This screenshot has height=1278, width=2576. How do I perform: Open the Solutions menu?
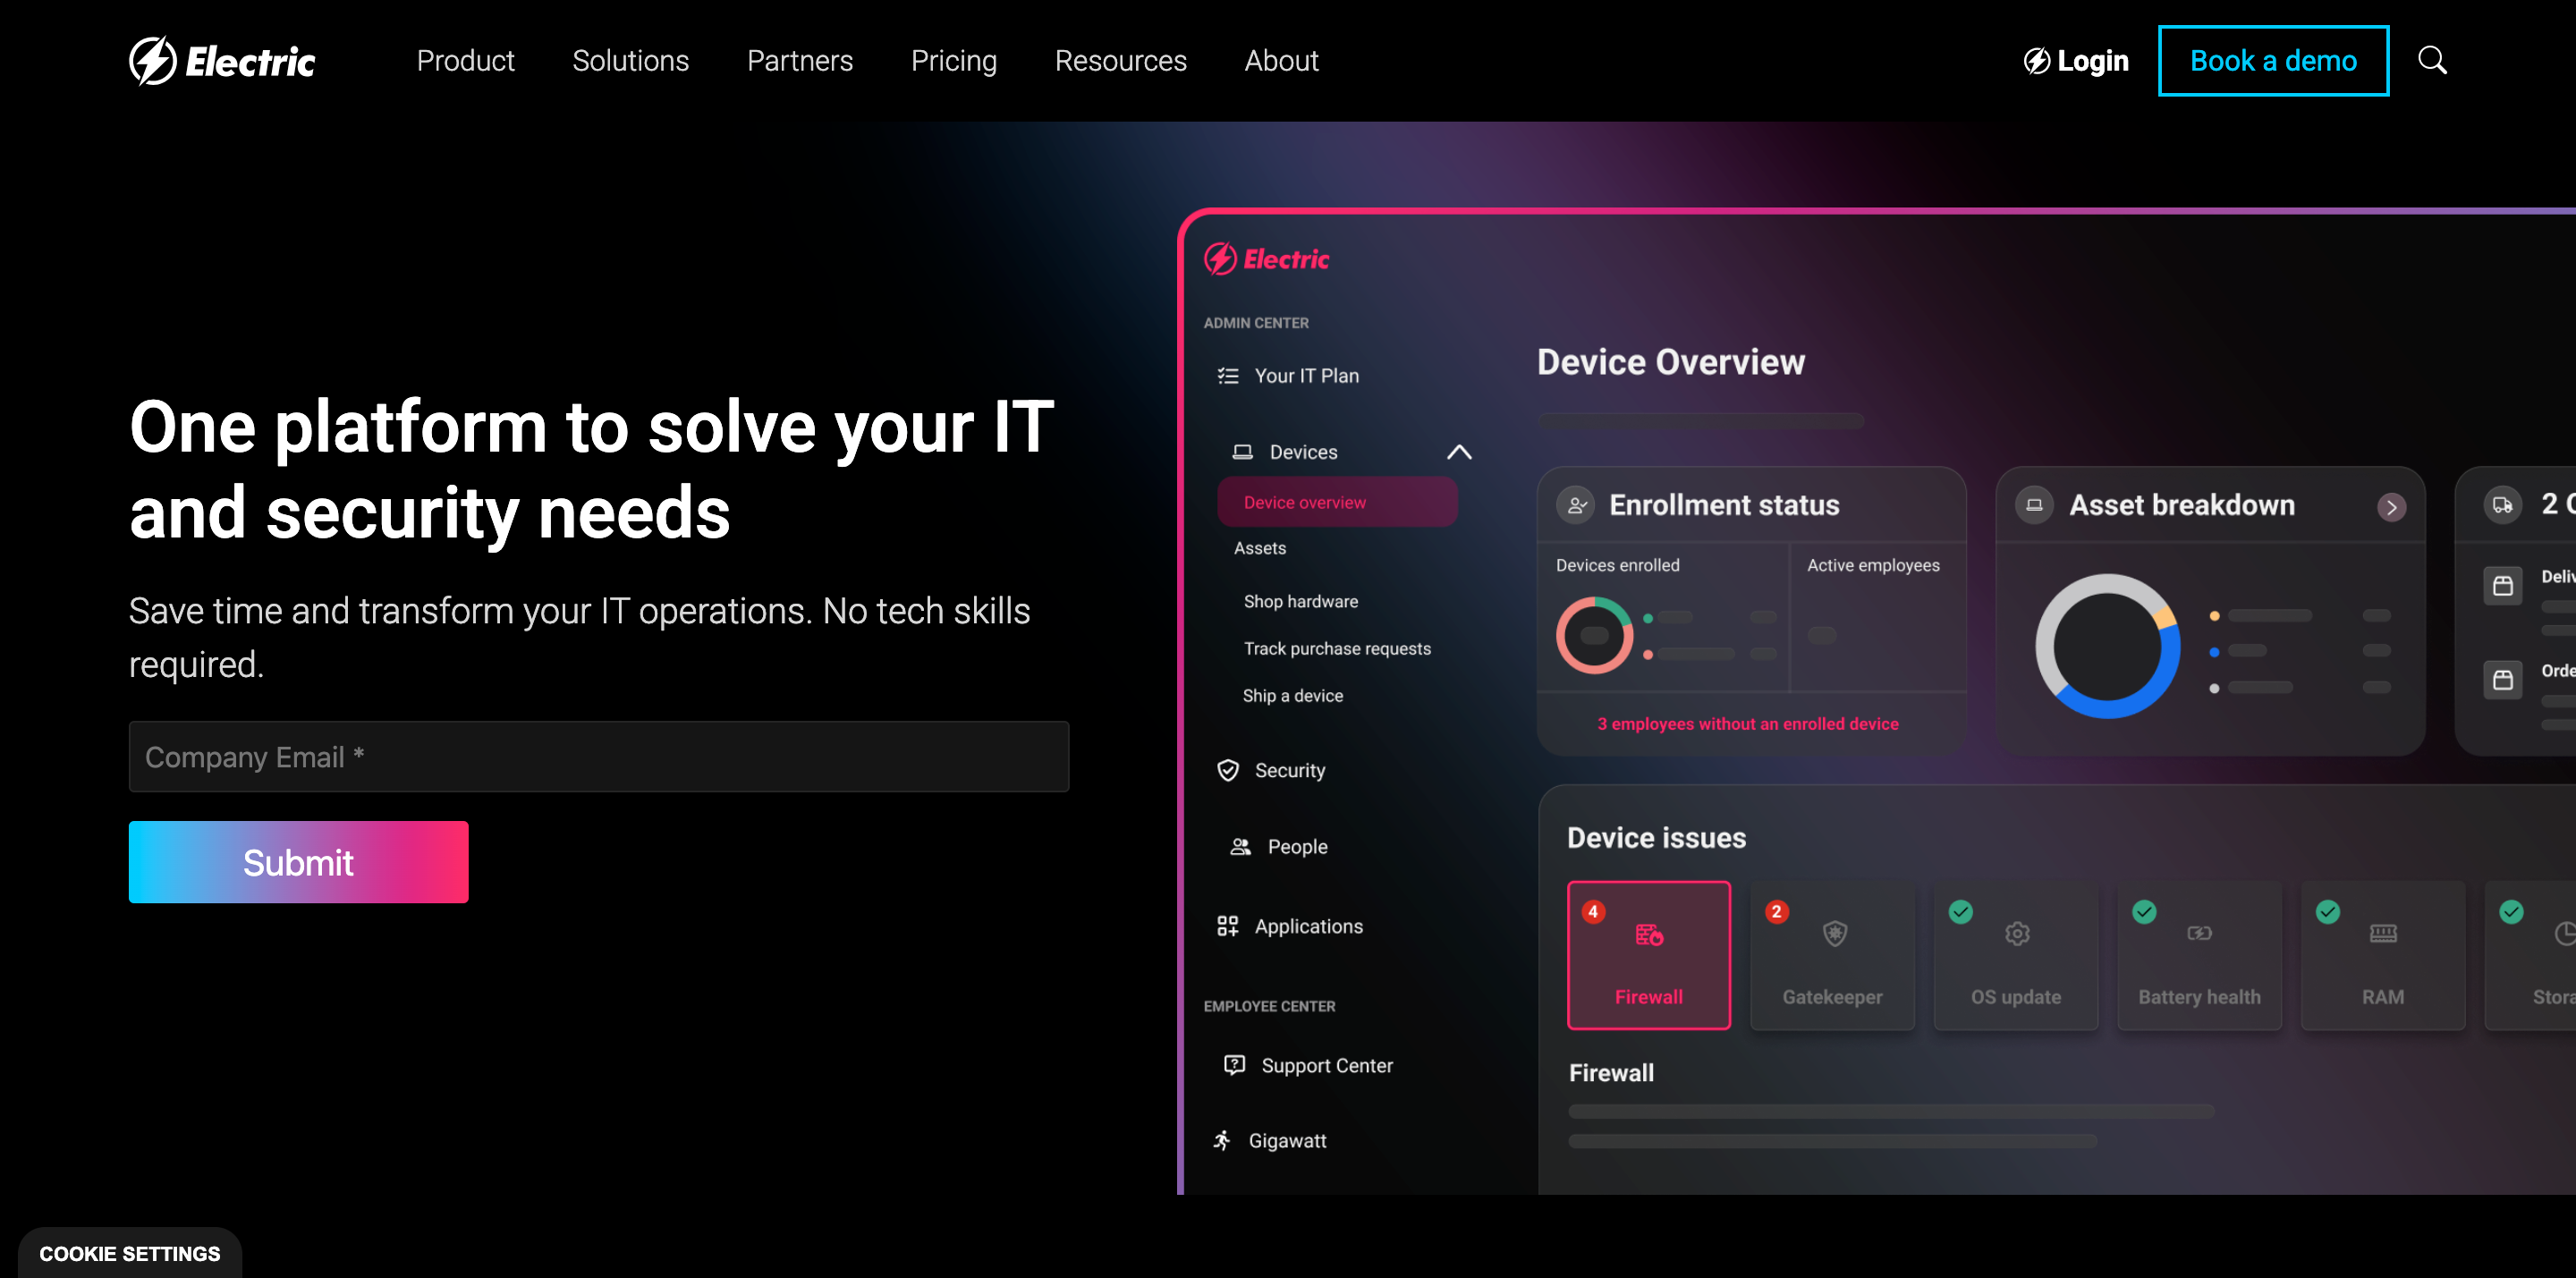[x=630, y=61]
